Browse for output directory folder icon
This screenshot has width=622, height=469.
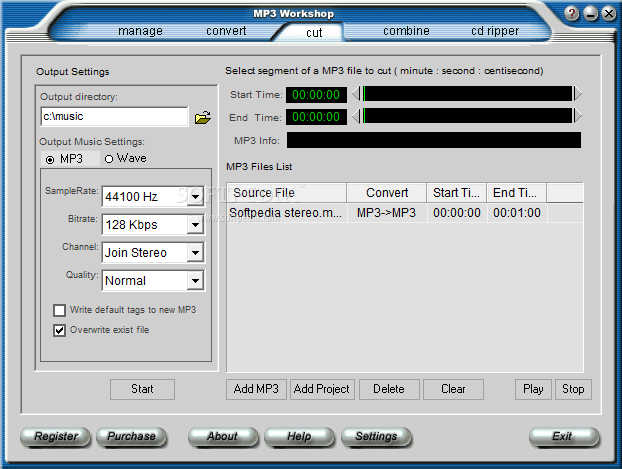203,117
